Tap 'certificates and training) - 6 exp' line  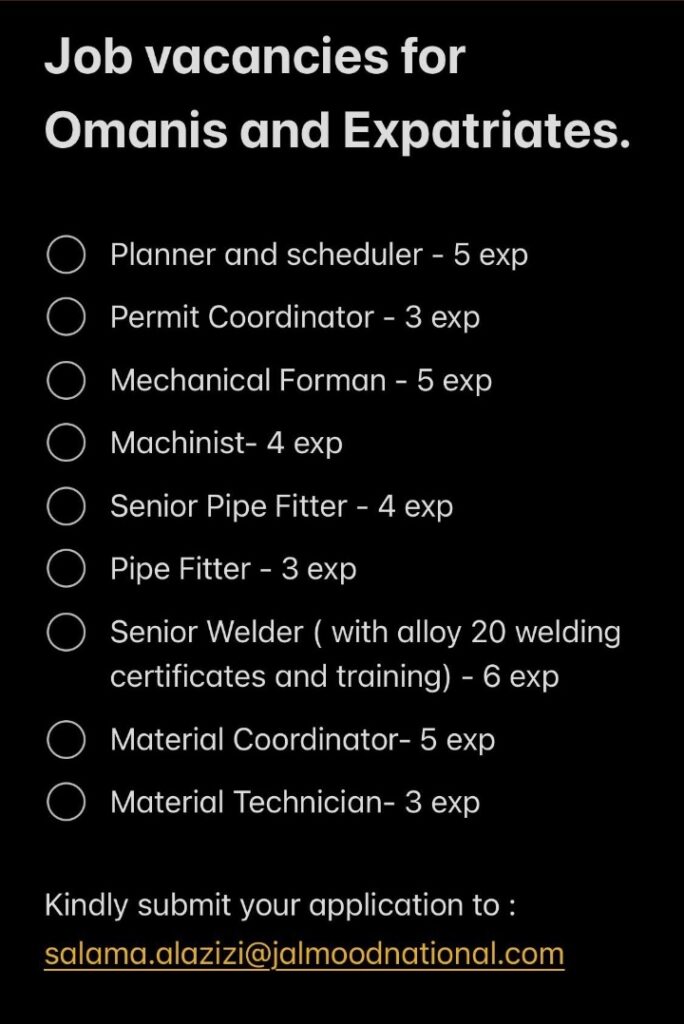[x=334, y=677]
